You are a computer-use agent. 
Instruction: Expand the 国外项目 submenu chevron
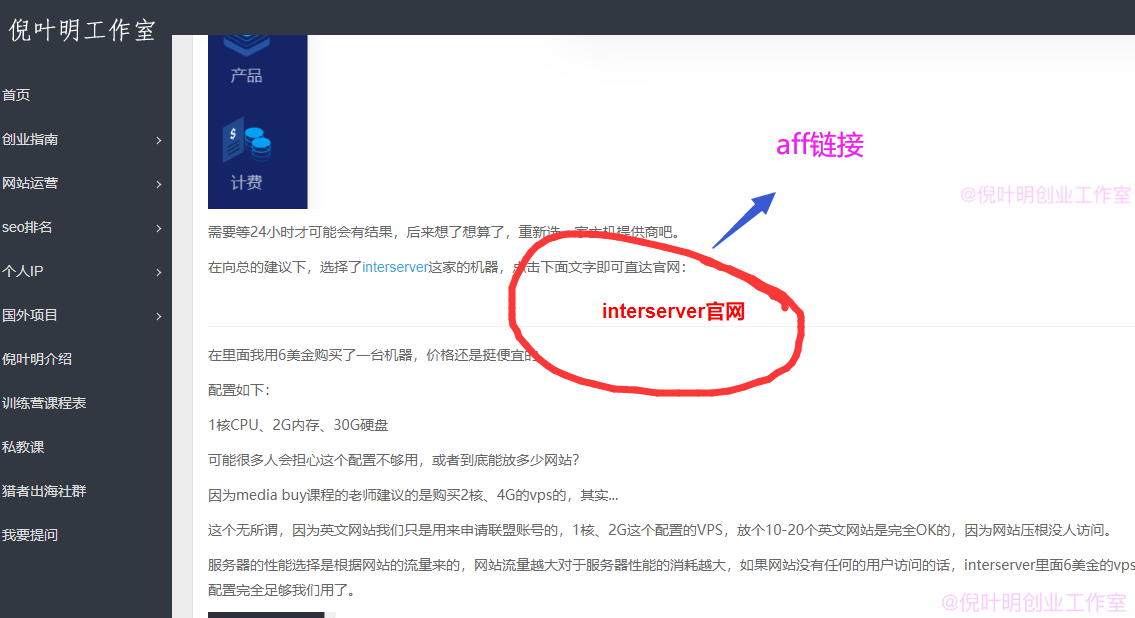159,316
